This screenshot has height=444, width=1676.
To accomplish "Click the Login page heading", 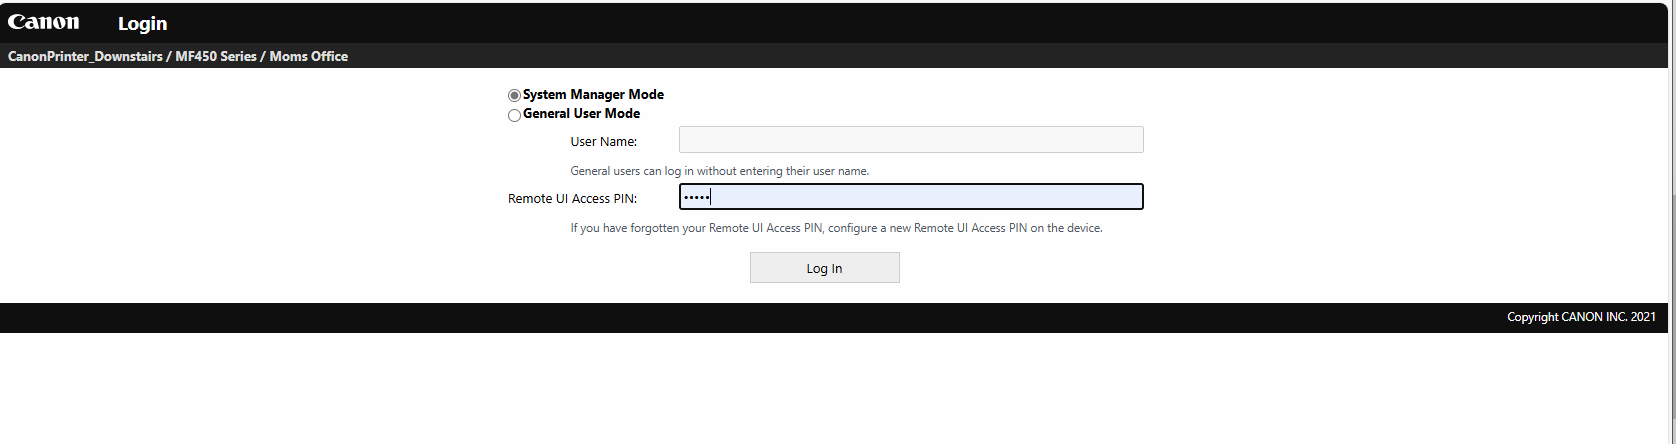I will click(x=142, y=23).
